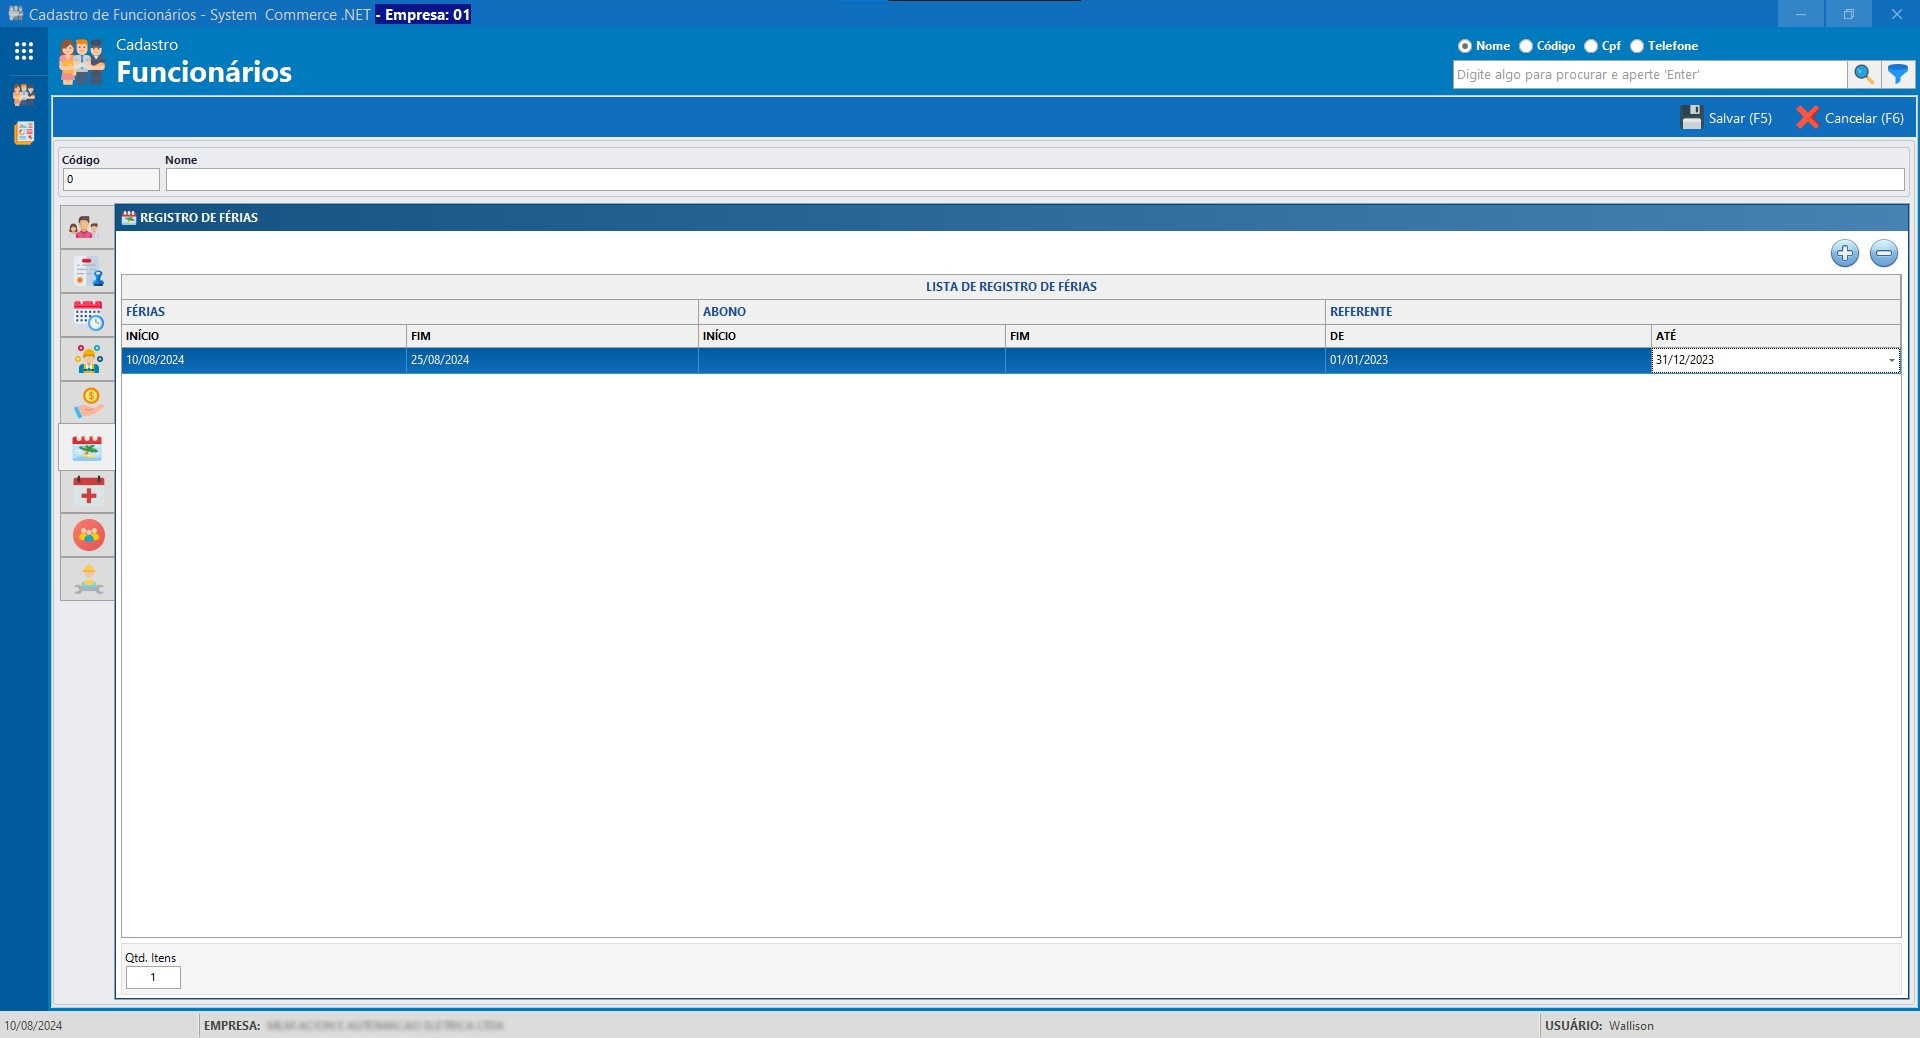Viewport: 1920px width, 1038px height.
Task: Select the Cpf search radio button
Action: point(1591,46)
